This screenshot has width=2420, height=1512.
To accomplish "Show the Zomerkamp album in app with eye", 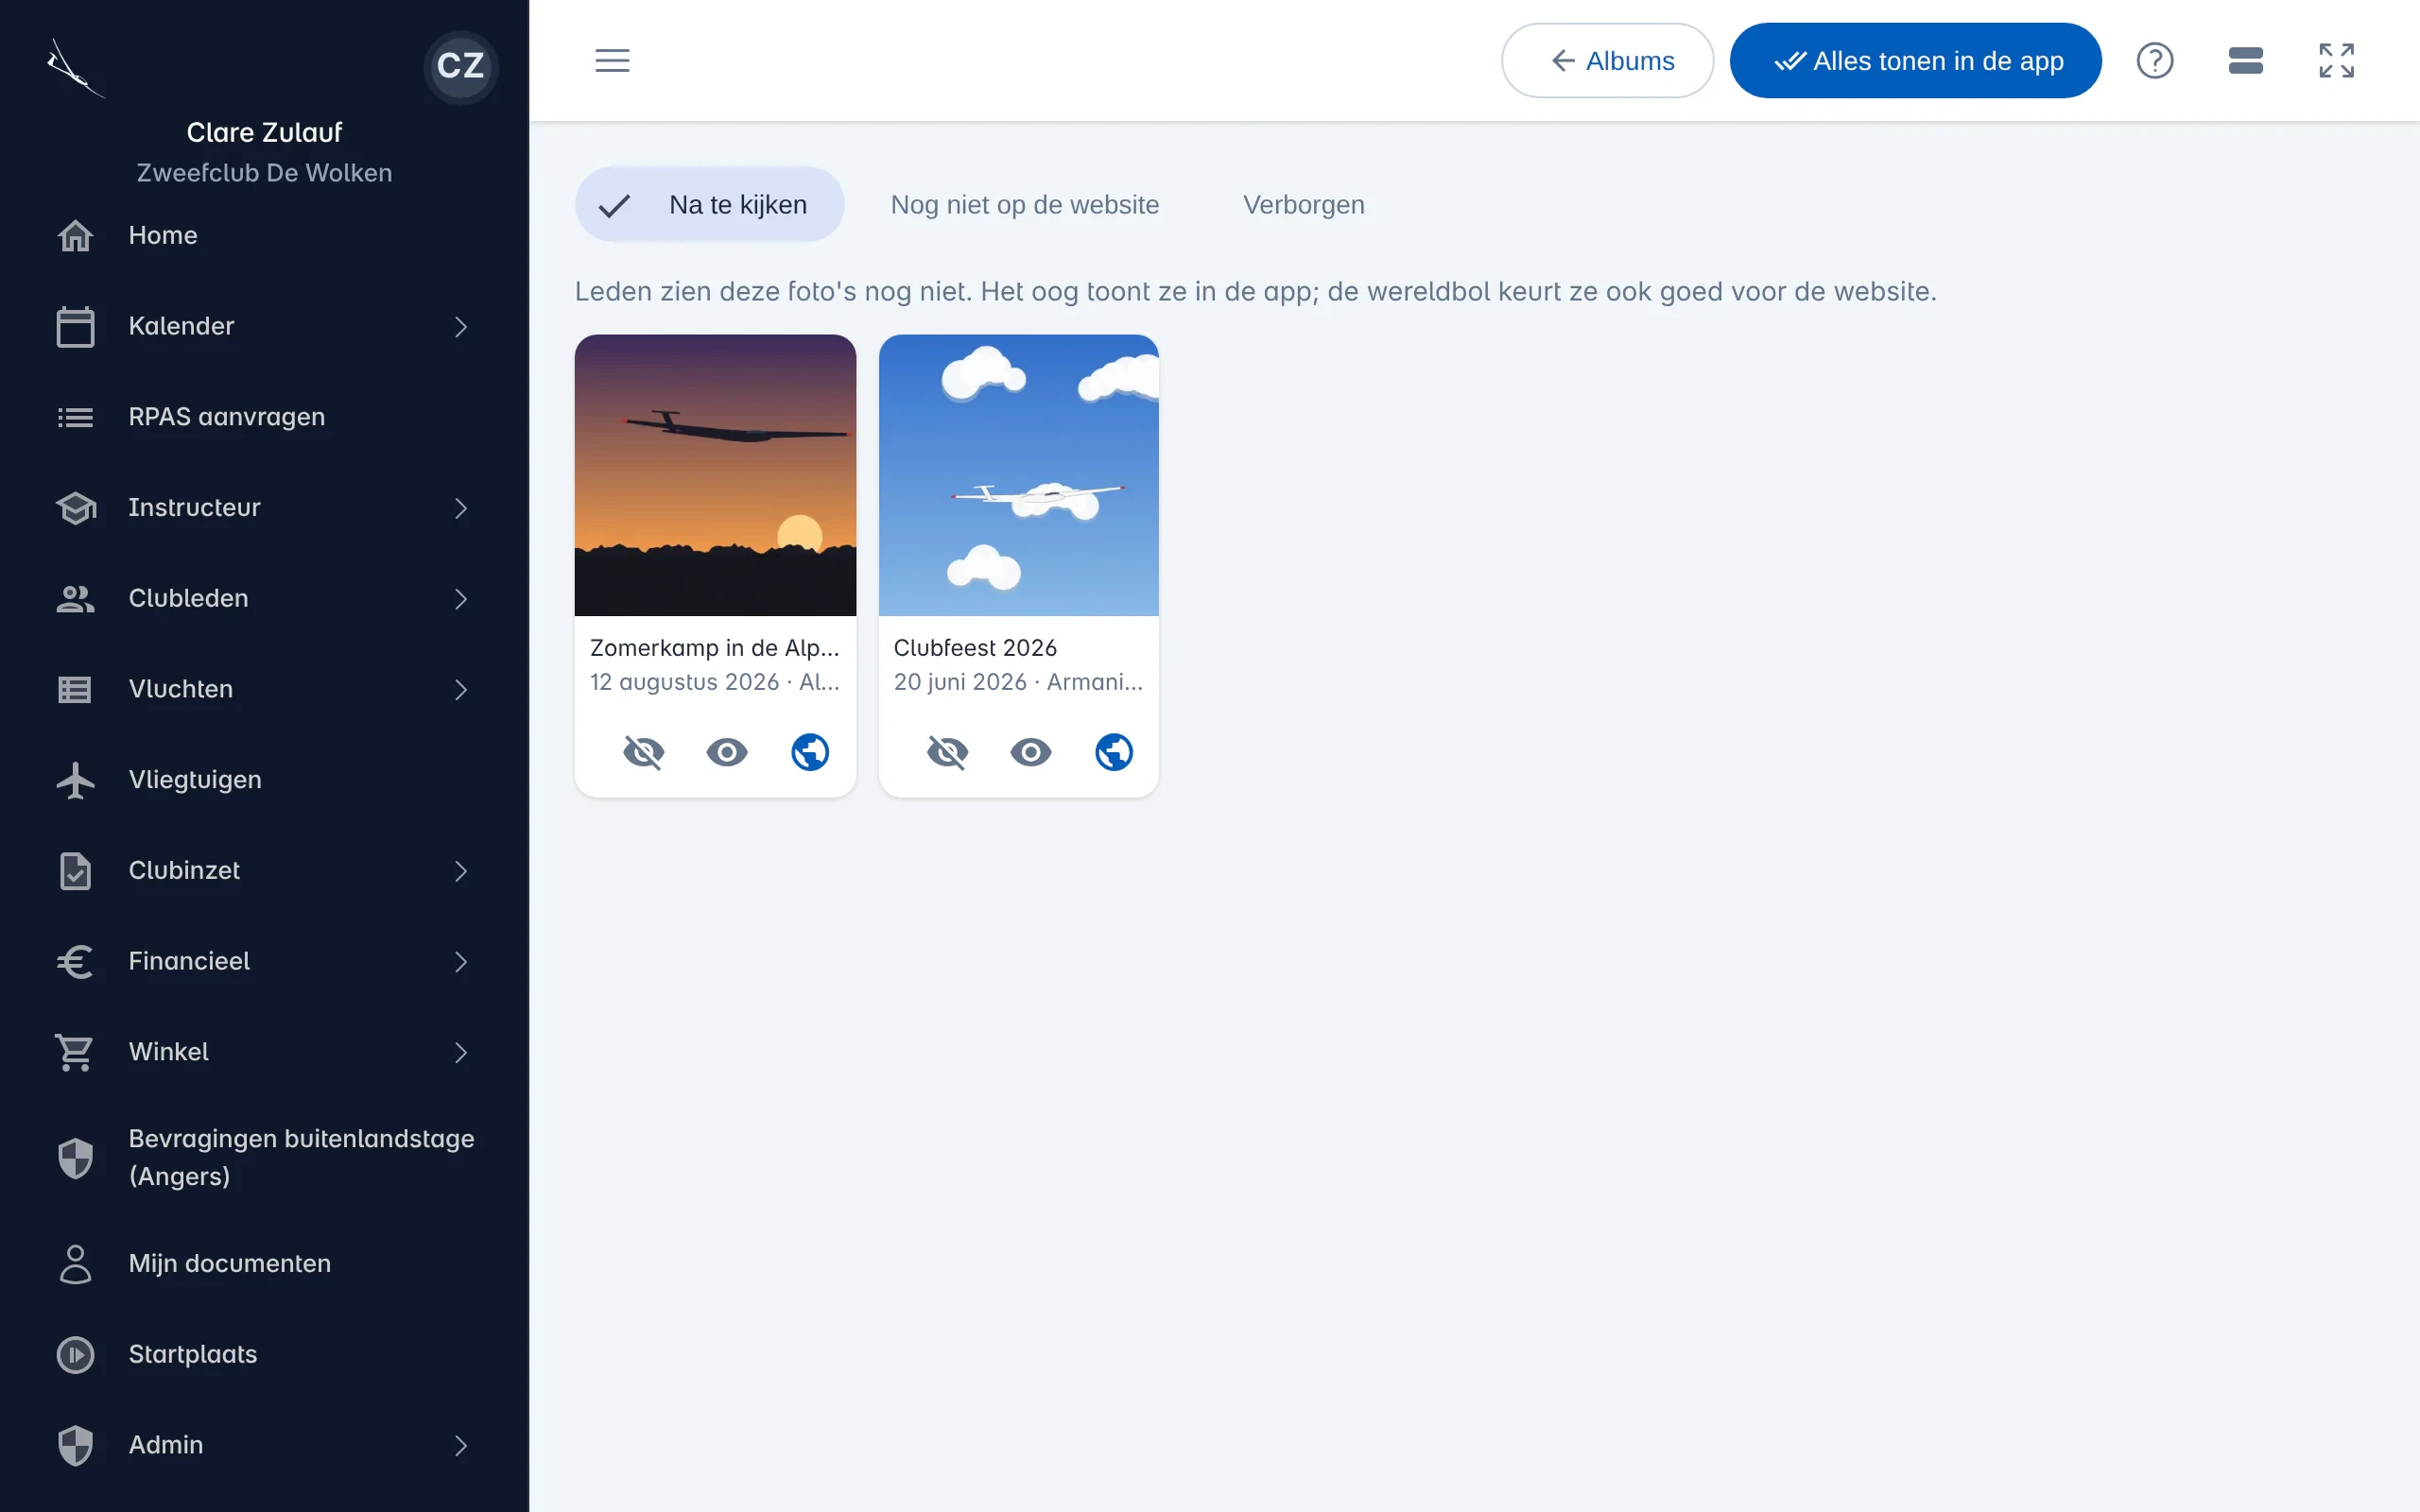I will click(x=727, y=752).
